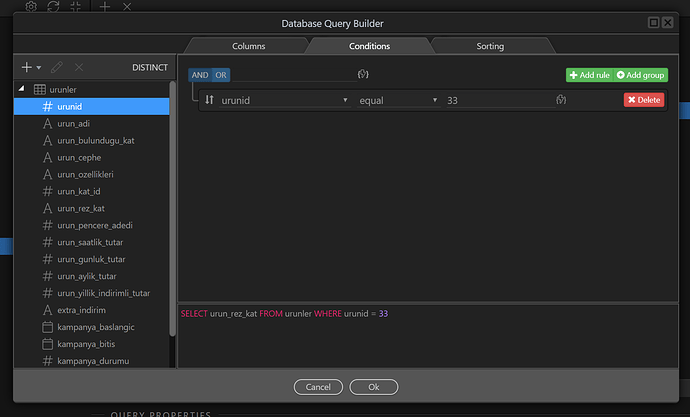
Task: Switch group operator to OR
Action: point(220,75)
